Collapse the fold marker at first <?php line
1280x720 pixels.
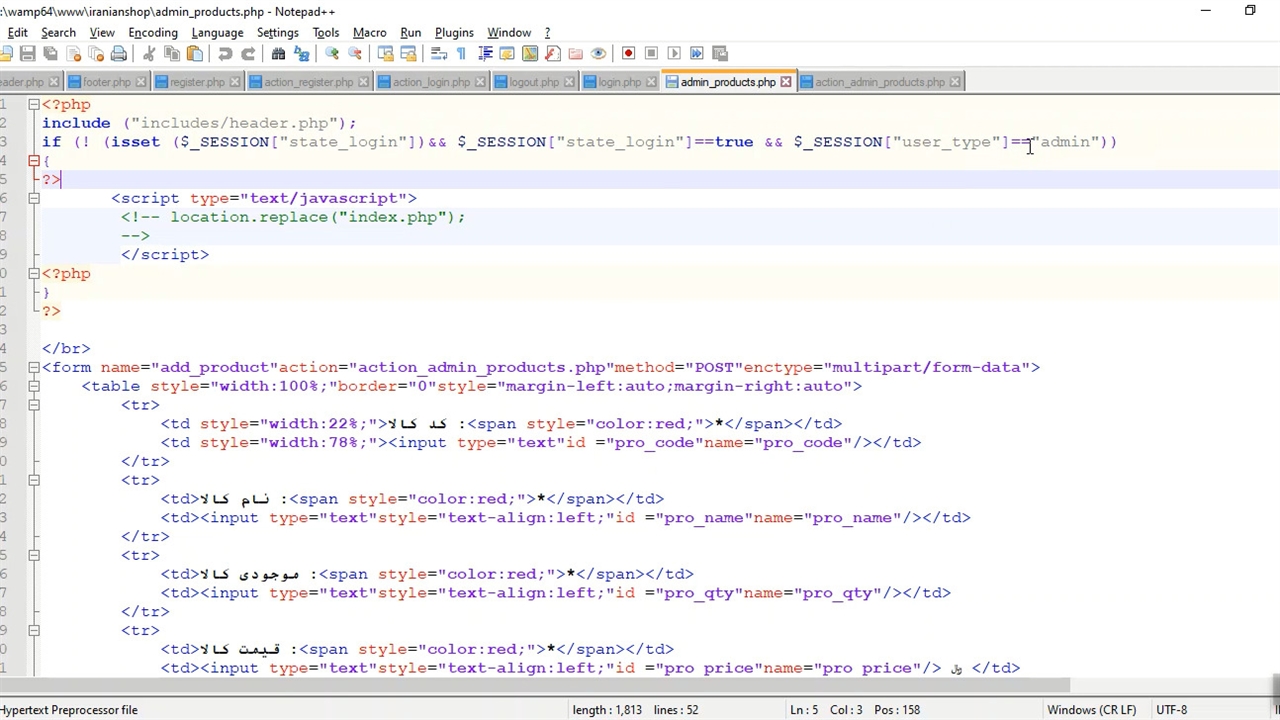click(34, 104)
